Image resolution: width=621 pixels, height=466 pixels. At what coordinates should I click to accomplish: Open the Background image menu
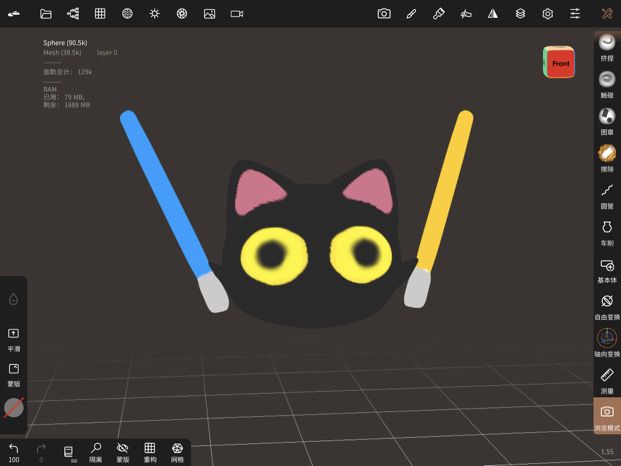(x=209, y=14)
